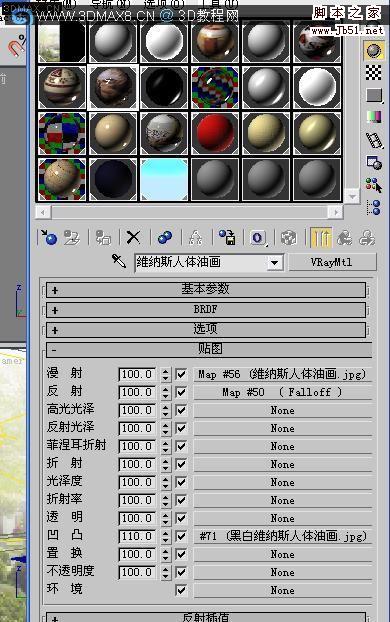The height and width of the screenshot is (622, 390).
Task: Select the light blue sample slot
Action: click(x=164, y=180)
